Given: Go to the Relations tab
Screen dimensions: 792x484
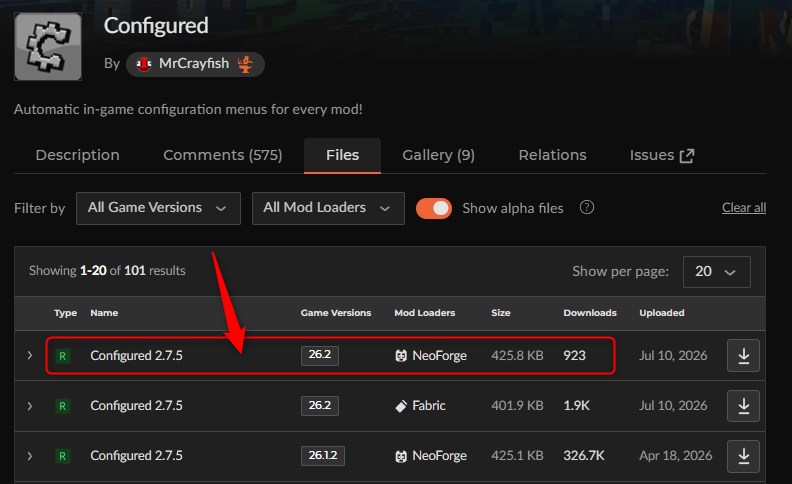Looking at the screenshot, I should tap(553, 155).
